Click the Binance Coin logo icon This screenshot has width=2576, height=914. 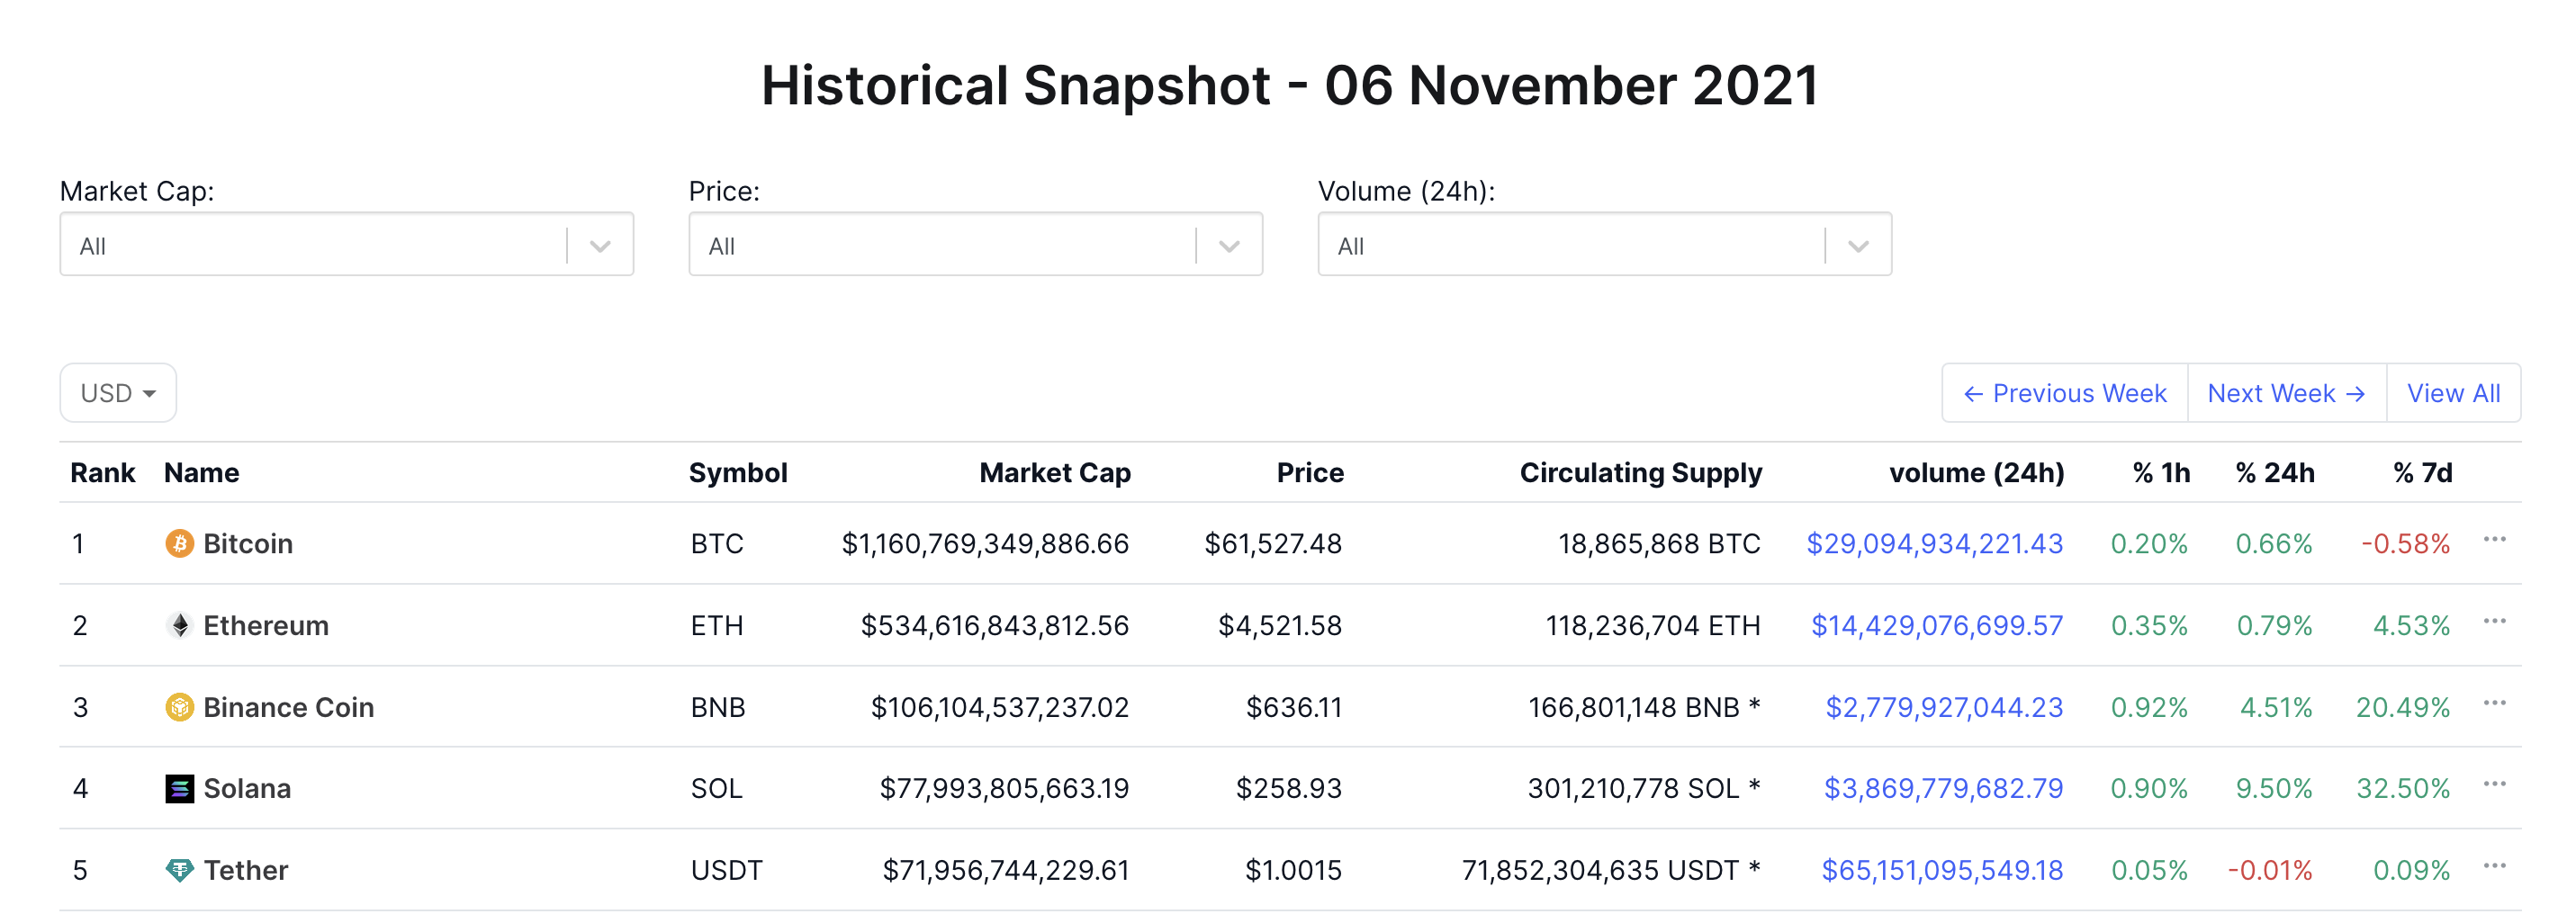pyautogui.click(x=179, y=707)
